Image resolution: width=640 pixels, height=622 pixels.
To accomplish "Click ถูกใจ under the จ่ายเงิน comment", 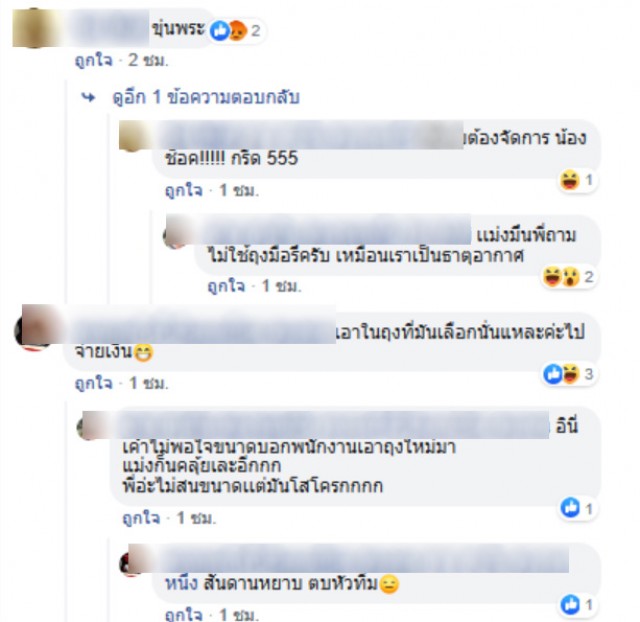I will (93, 383).
